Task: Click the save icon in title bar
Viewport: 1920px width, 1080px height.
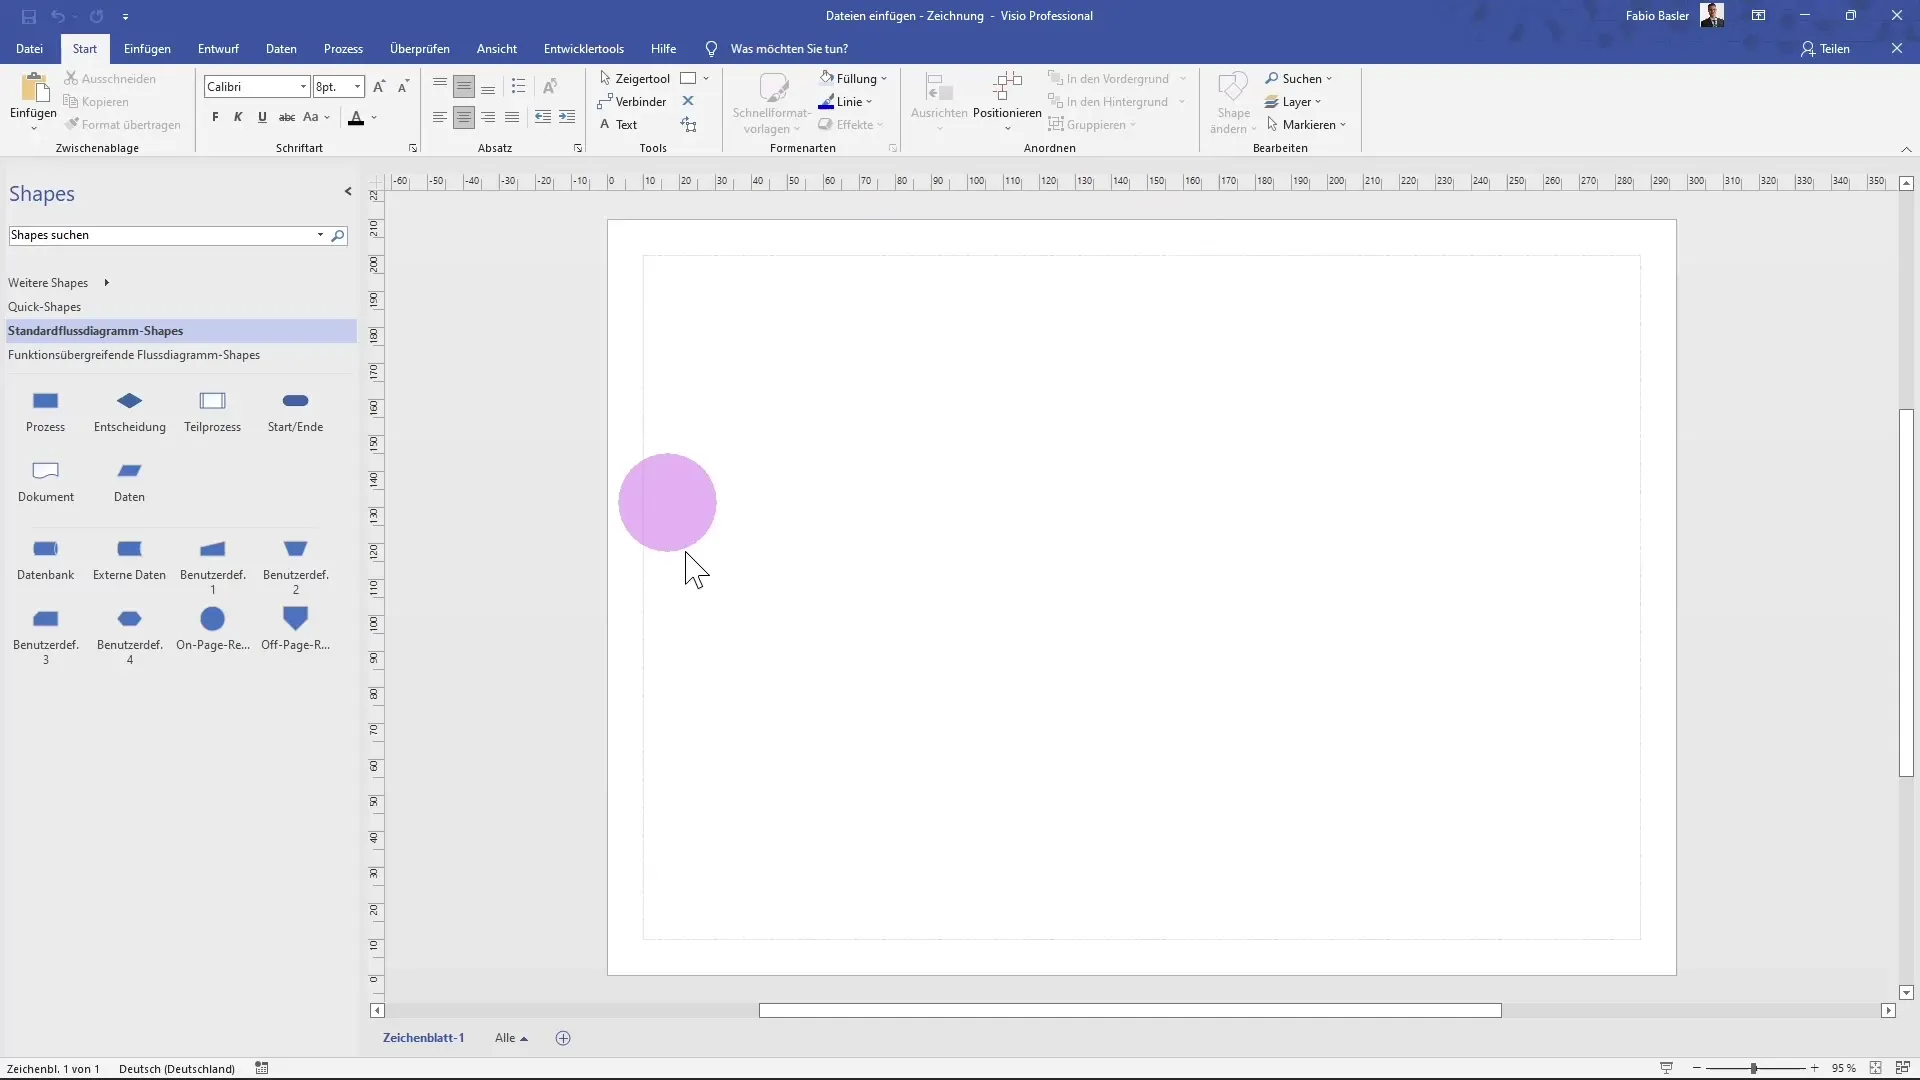Action: tap(29, 16)
